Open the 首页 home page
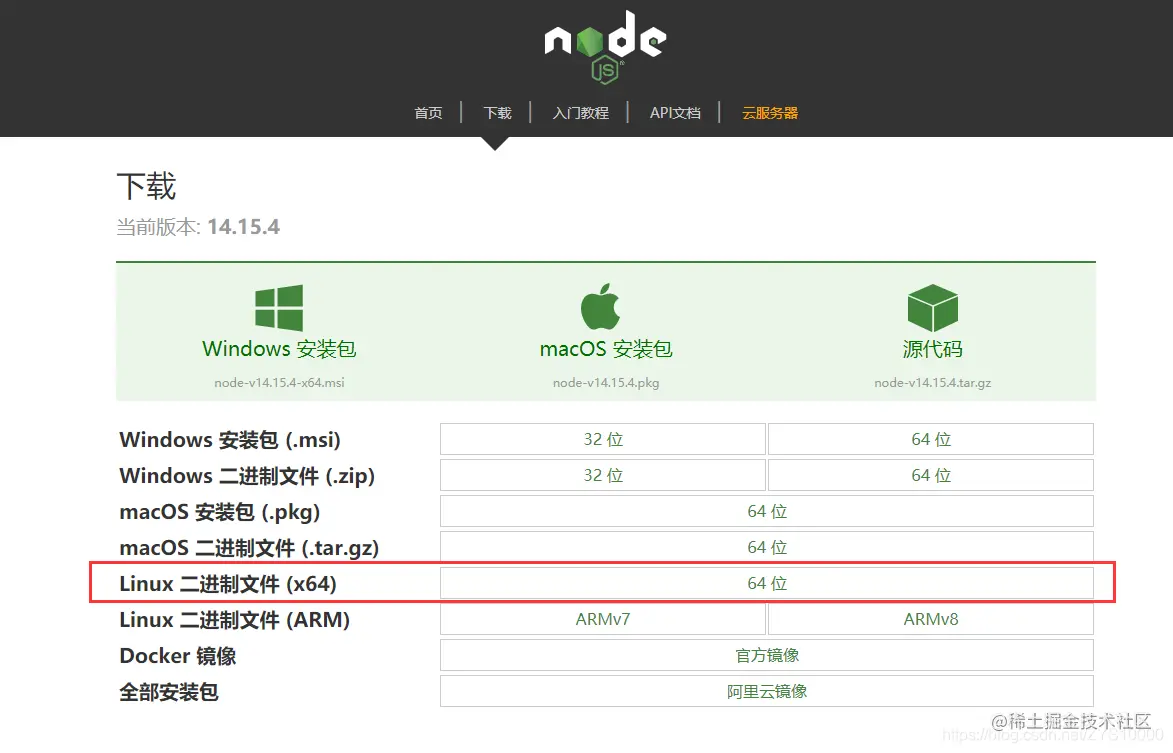This screenshot has width=1173, height=753. (x=428, y=113)
